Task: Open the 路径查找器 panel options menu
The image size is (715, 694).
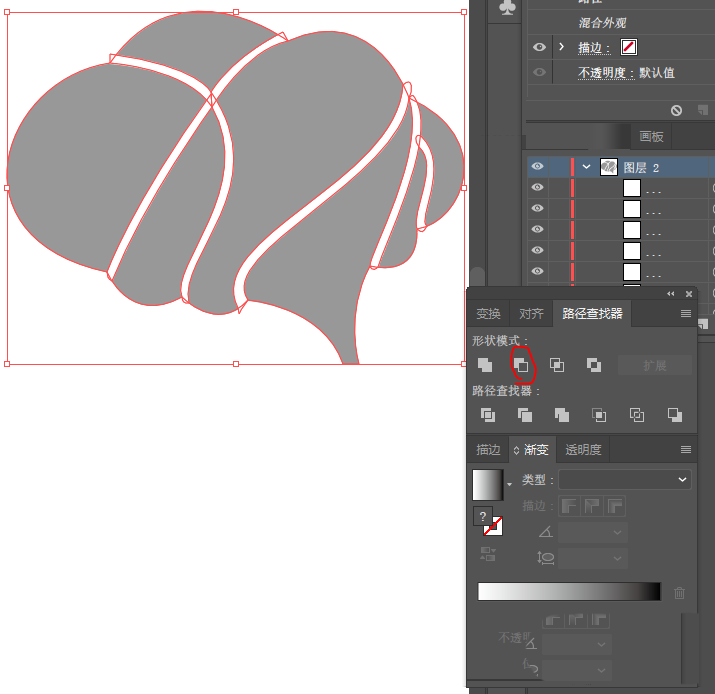Action: point(686,313)
